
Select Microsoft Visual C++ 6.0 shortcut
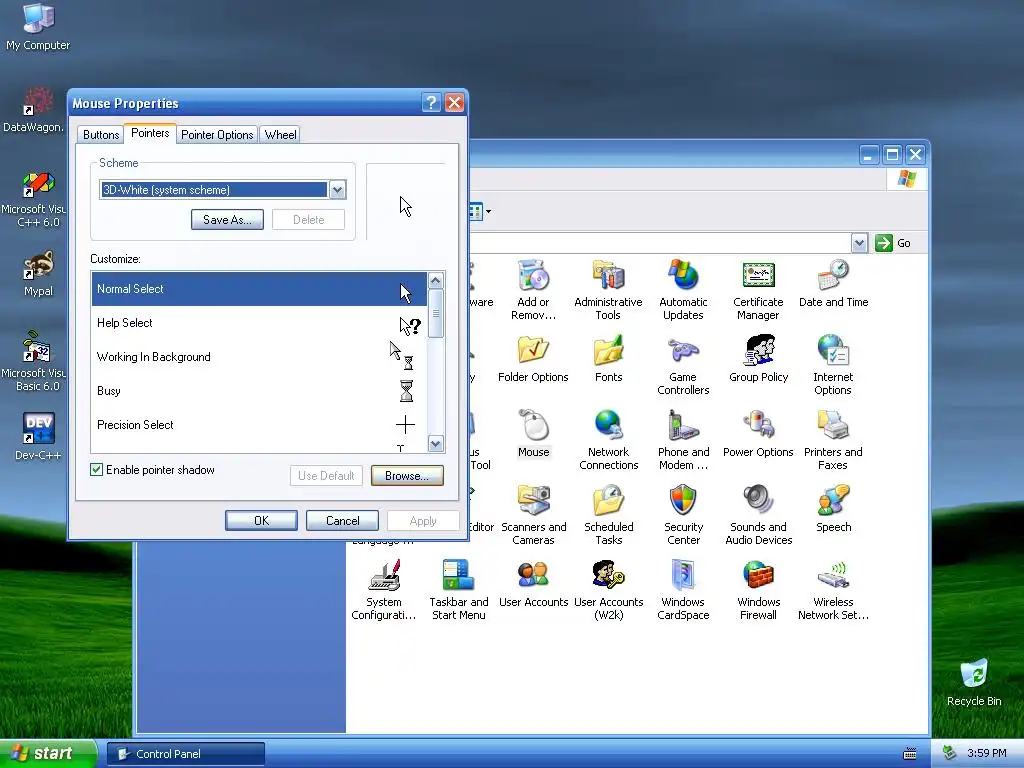[34, 199]
